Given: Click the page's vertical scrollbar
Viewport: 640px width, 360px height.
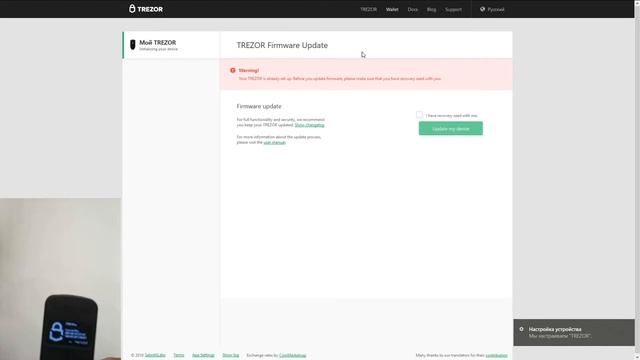Looking at the screenshot, I should 637,180.
